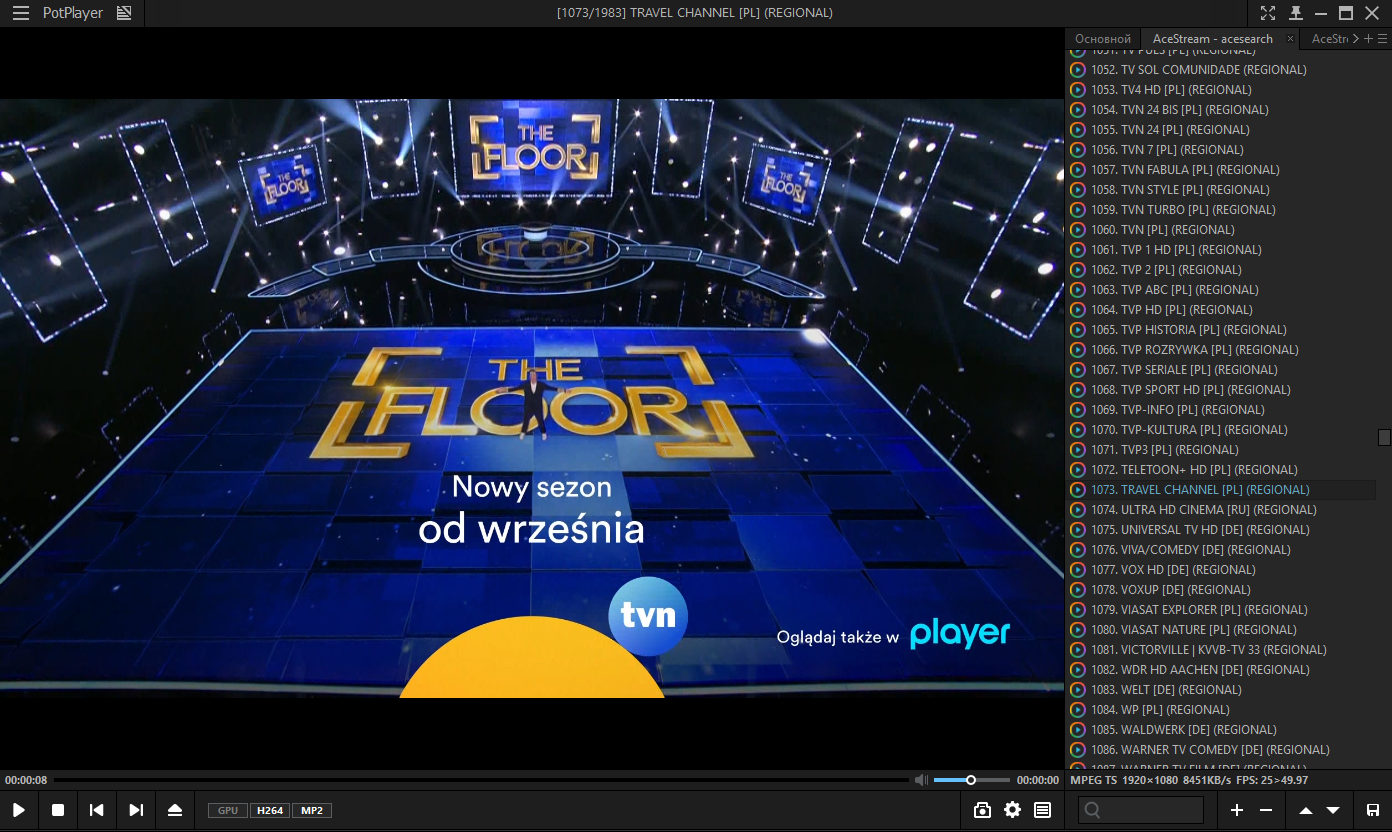Click the play icon beside 1062. TVP 2
Image resolution: width=1392 pixels, height=832 pixels.
[1078, 270]
